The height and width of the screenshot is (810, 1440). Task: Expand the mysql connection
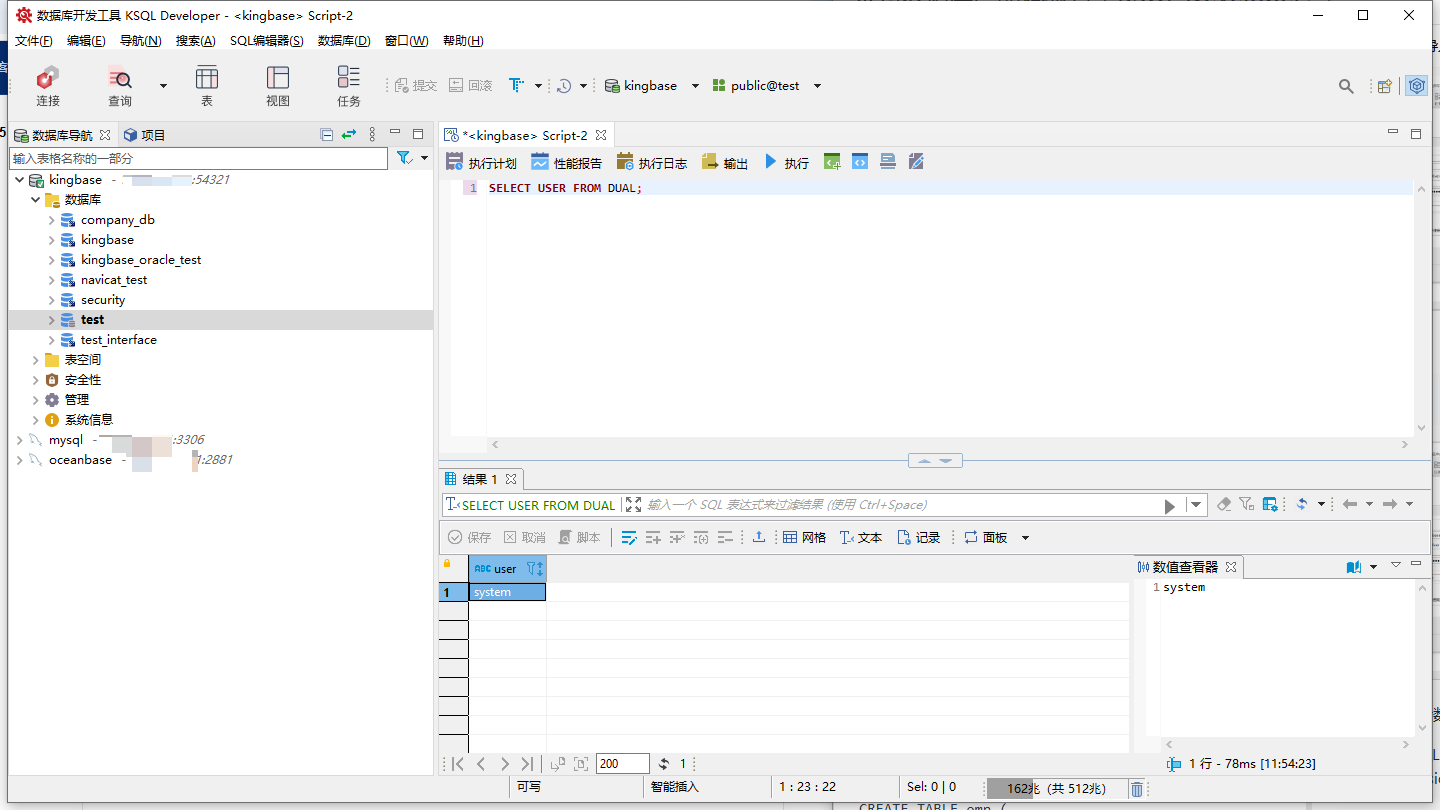coord(19,440)
